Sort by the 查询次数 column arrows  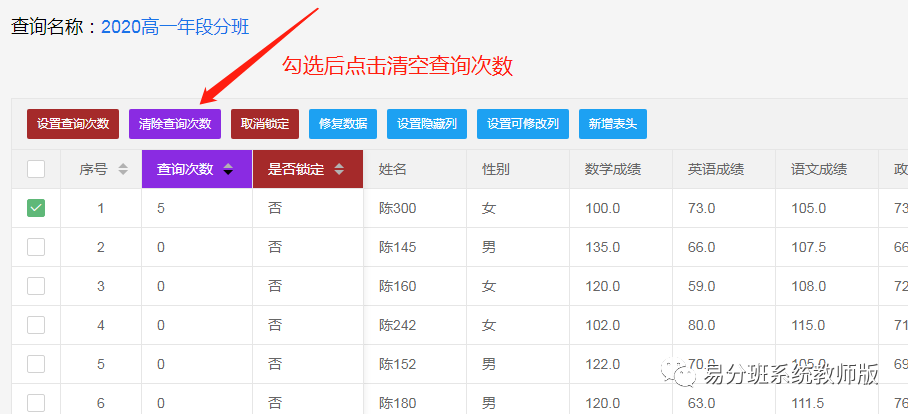(x=228, y=170)
